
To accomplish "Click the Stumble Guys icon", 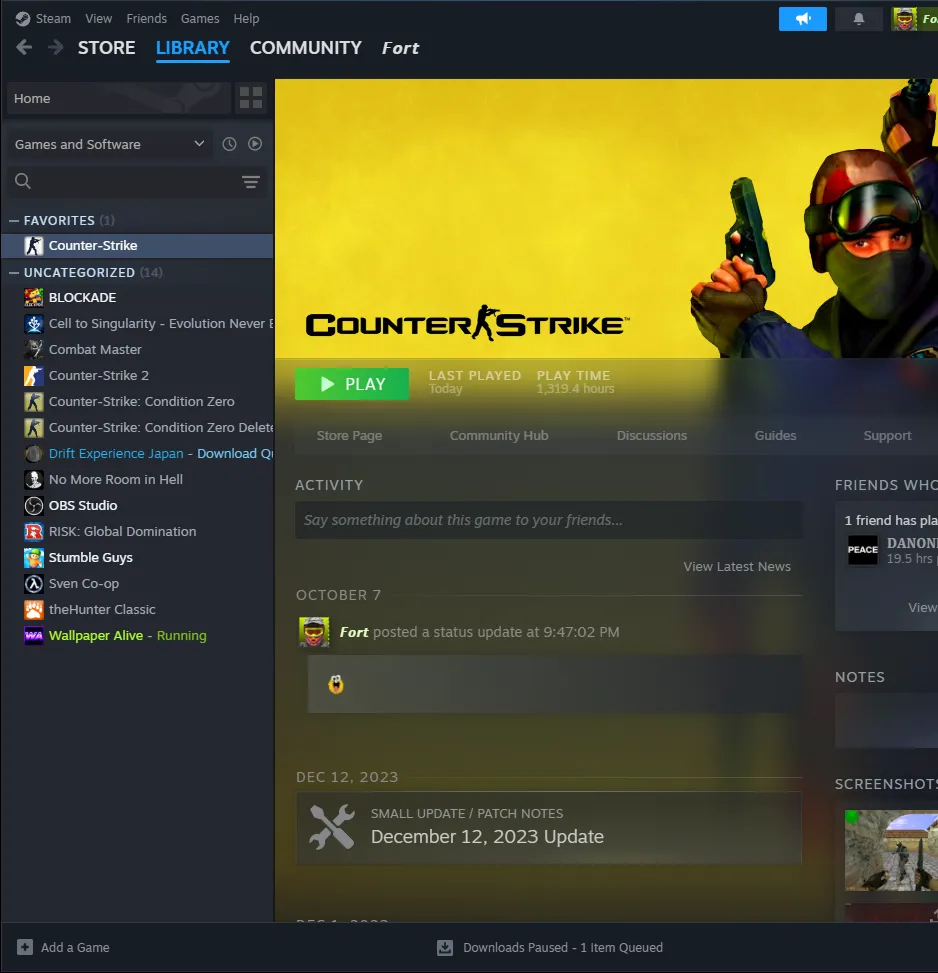I will (x=34, y=558).
